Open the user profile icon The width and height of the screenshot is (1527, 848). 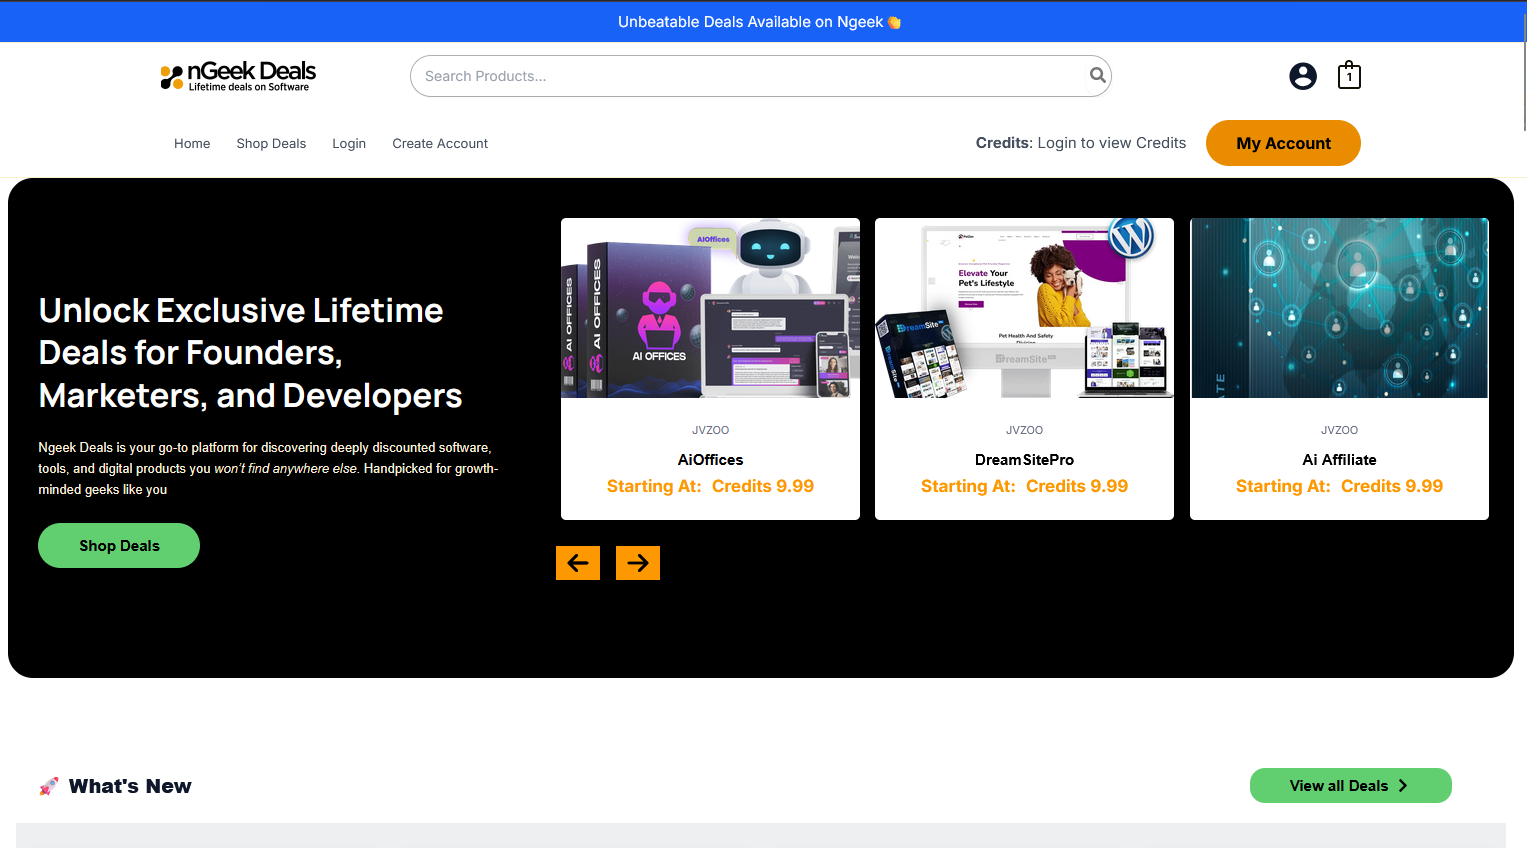[x=1302, y=76]
